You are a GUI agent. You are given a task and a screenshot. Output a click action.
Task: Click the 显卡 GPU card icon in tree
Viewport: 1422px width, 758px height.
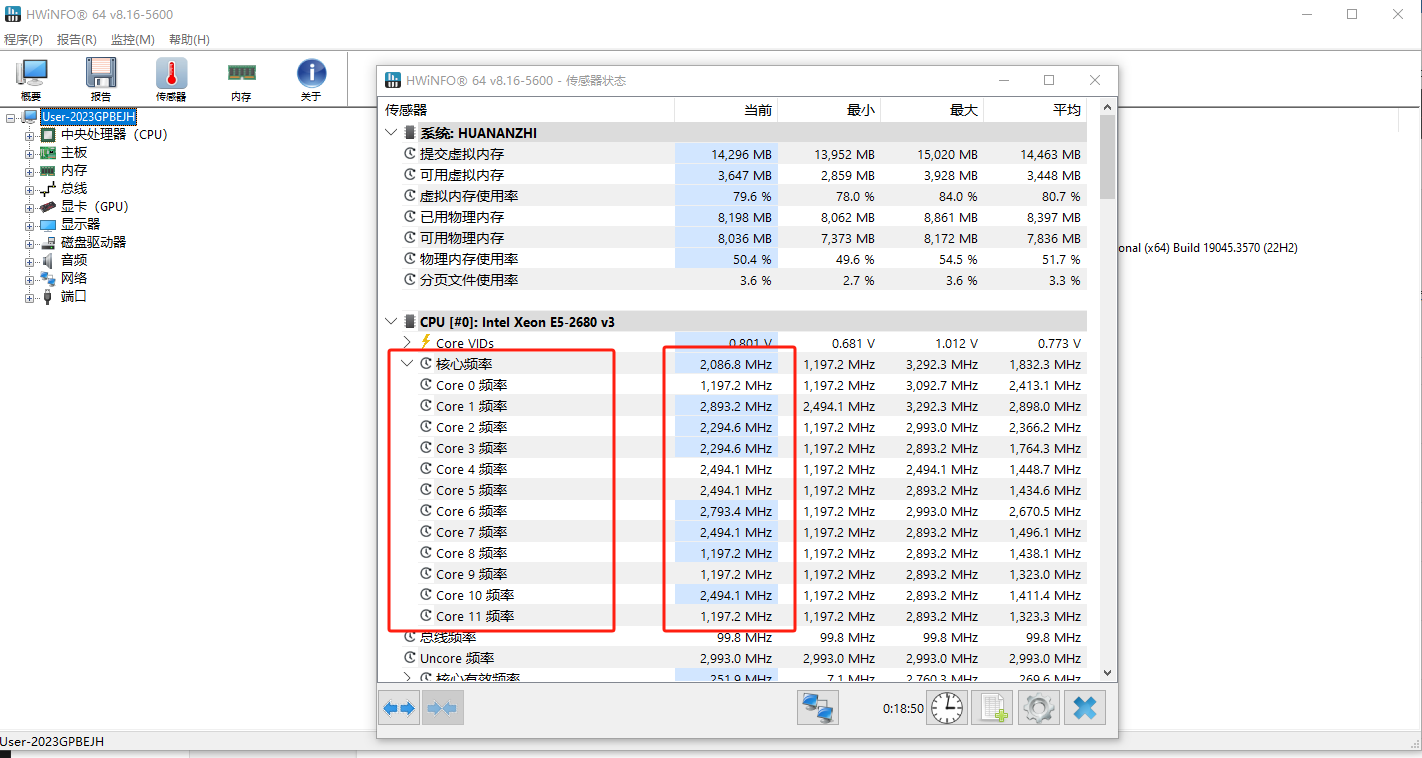coord(48,206)
